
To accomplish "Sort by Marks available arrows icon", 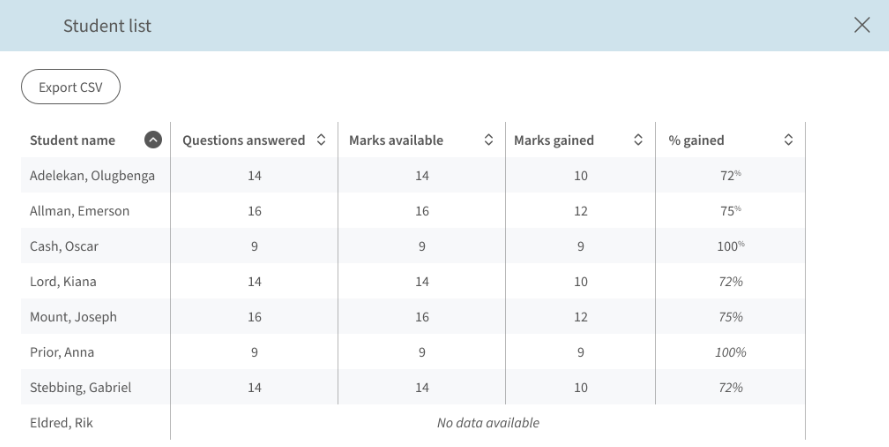I will tap(489, 140).
